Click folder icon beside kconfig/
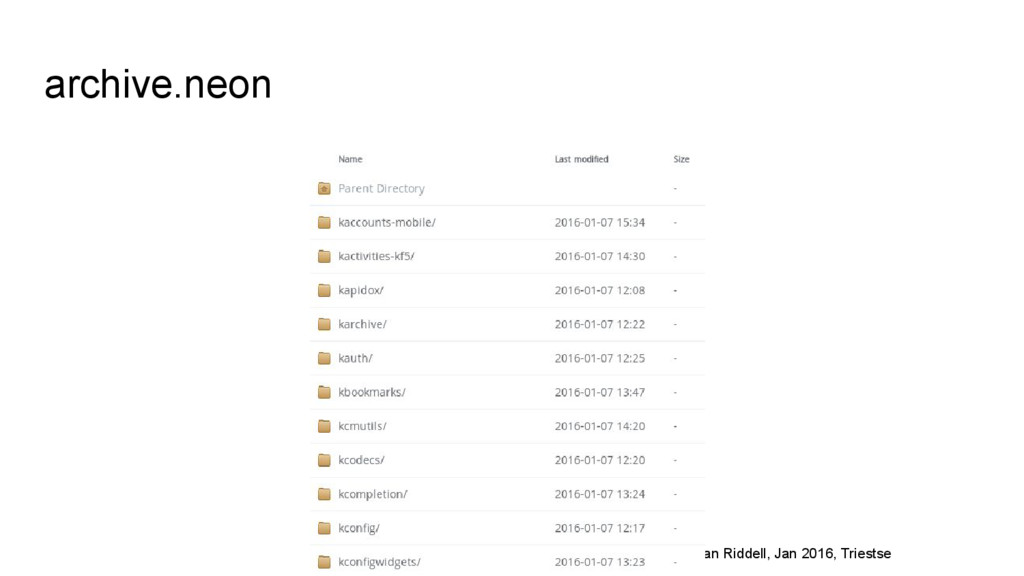 point(324,528)
